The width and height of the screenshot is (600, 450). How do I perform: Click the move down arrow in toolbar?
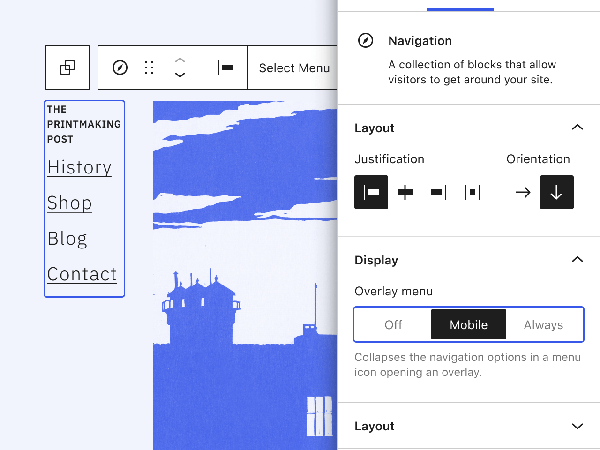180,76
